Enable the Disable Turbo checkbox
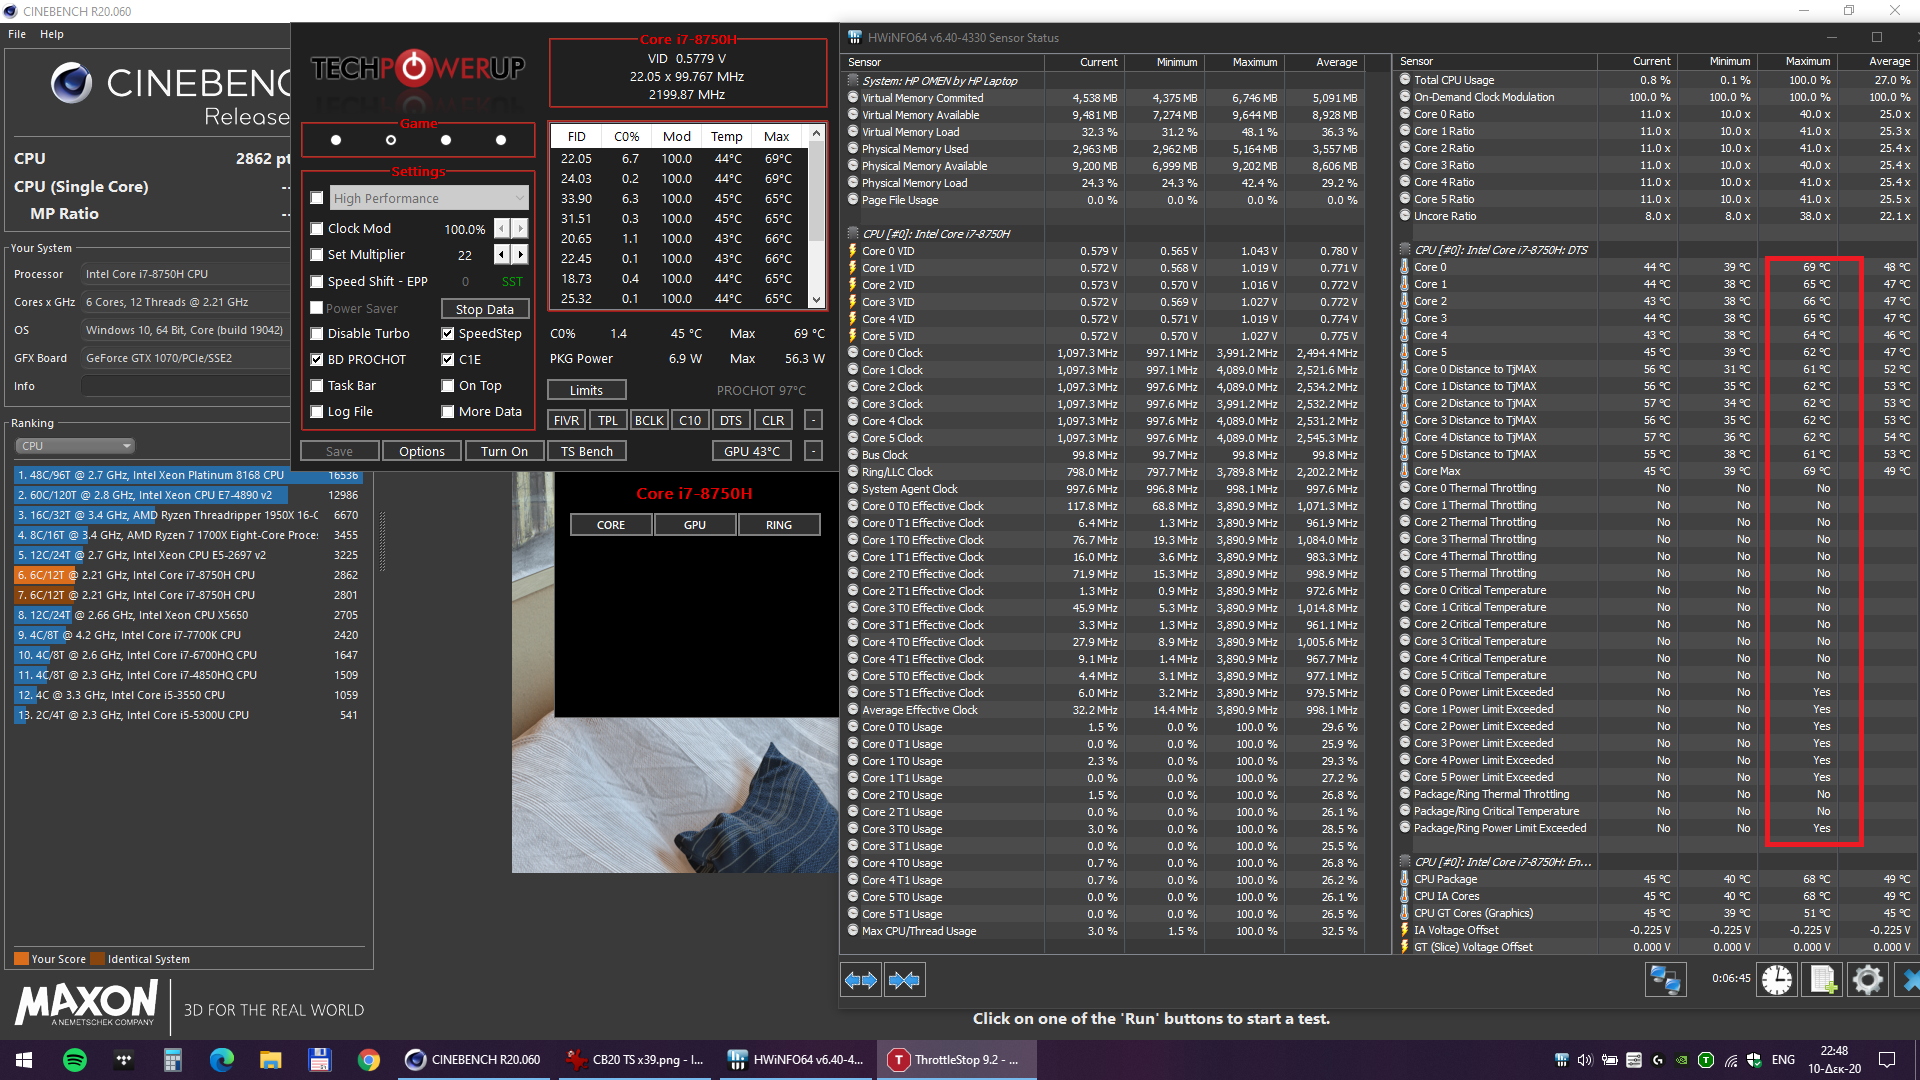This screenshot has width=1920, height=1080. click(317, 334)
